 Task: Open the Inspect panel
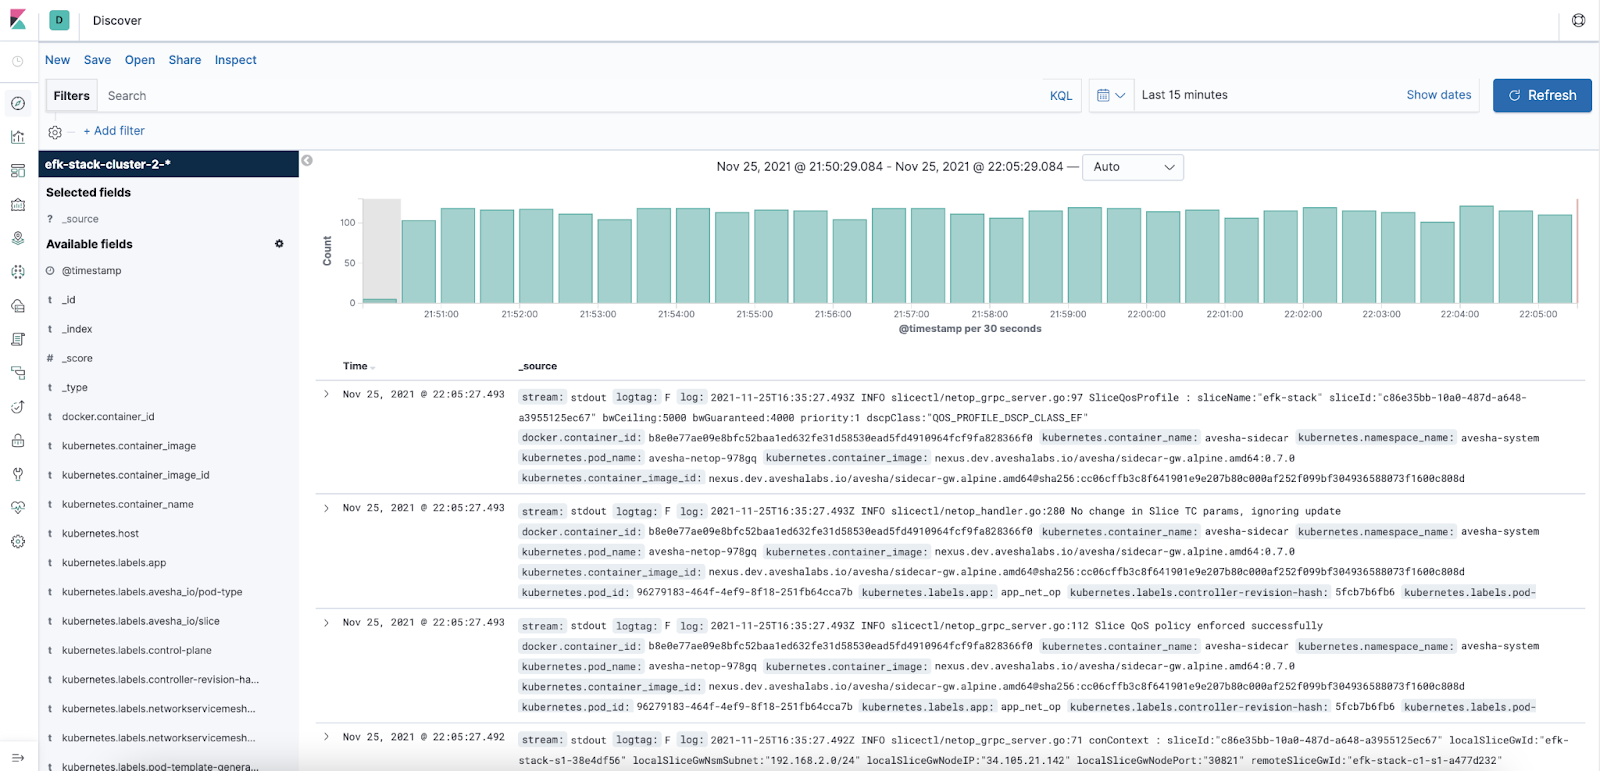236,60
